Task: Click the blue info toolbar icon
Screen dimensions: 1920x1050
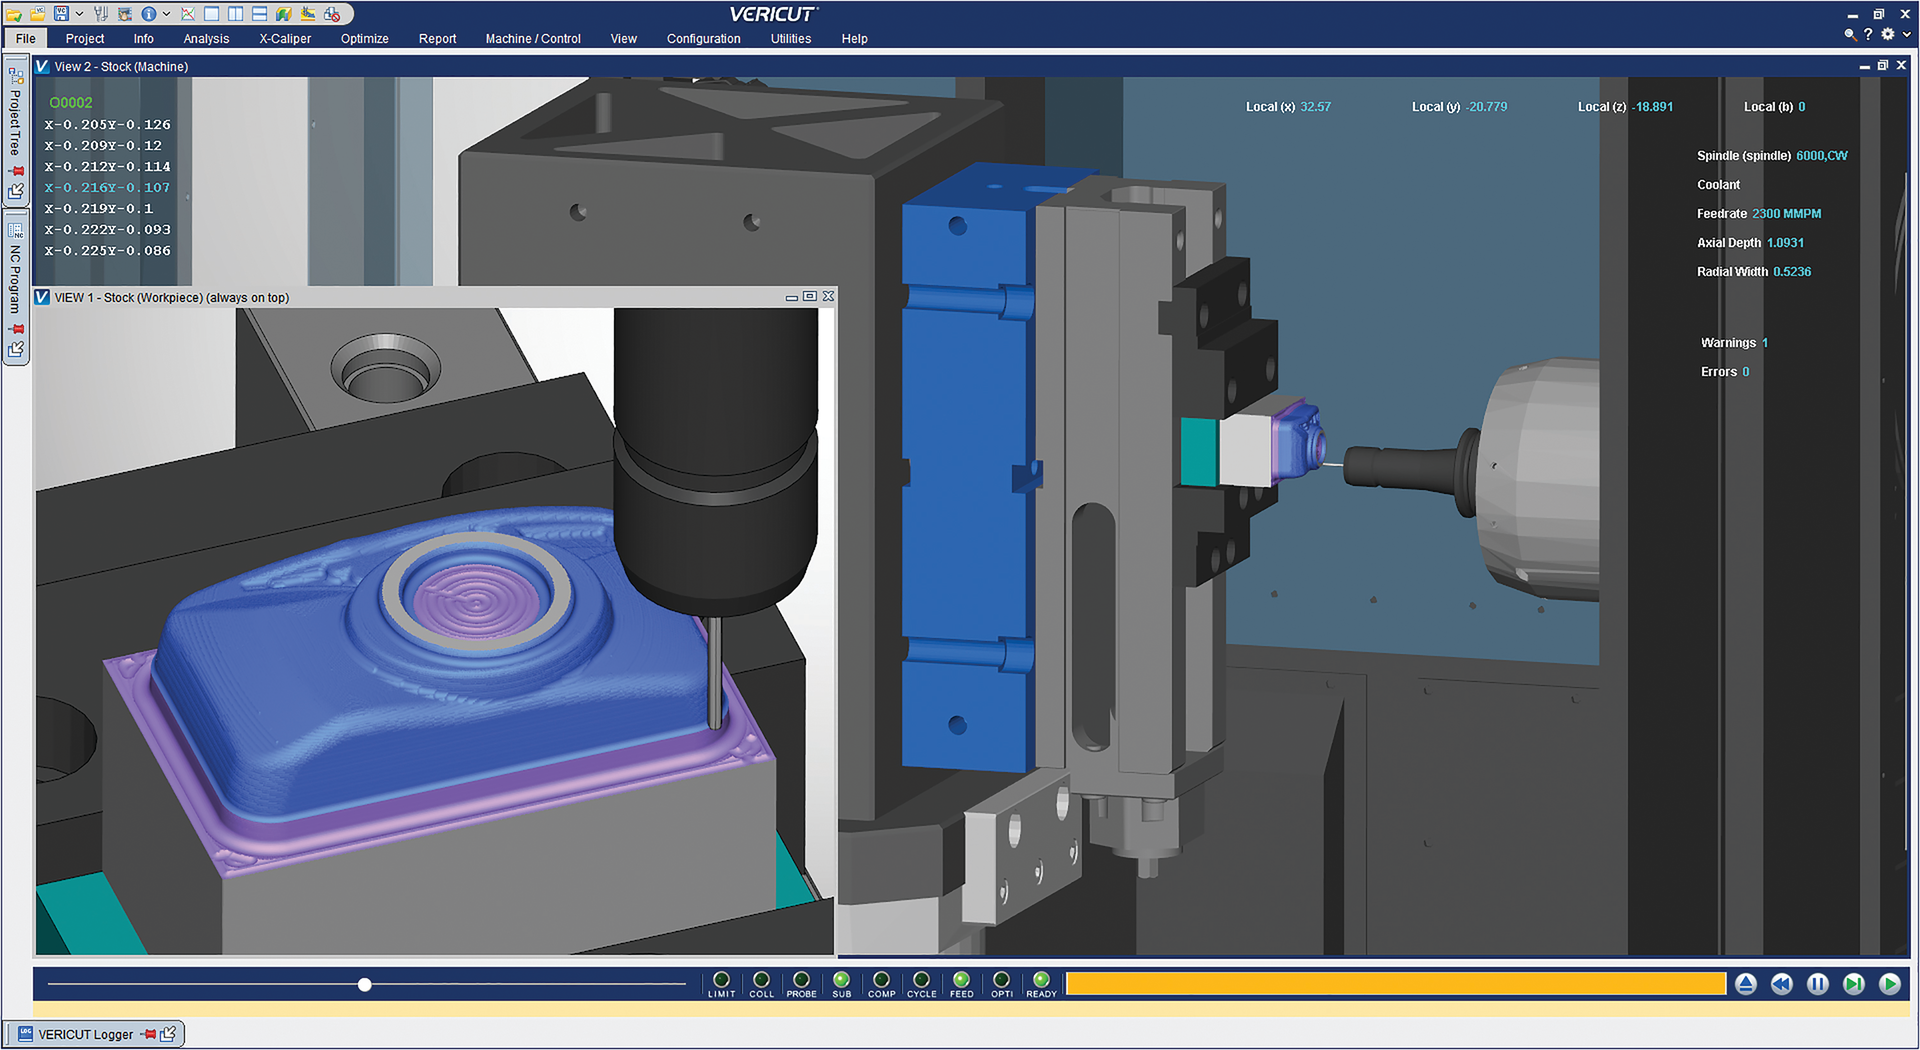Action: point(150,13)
